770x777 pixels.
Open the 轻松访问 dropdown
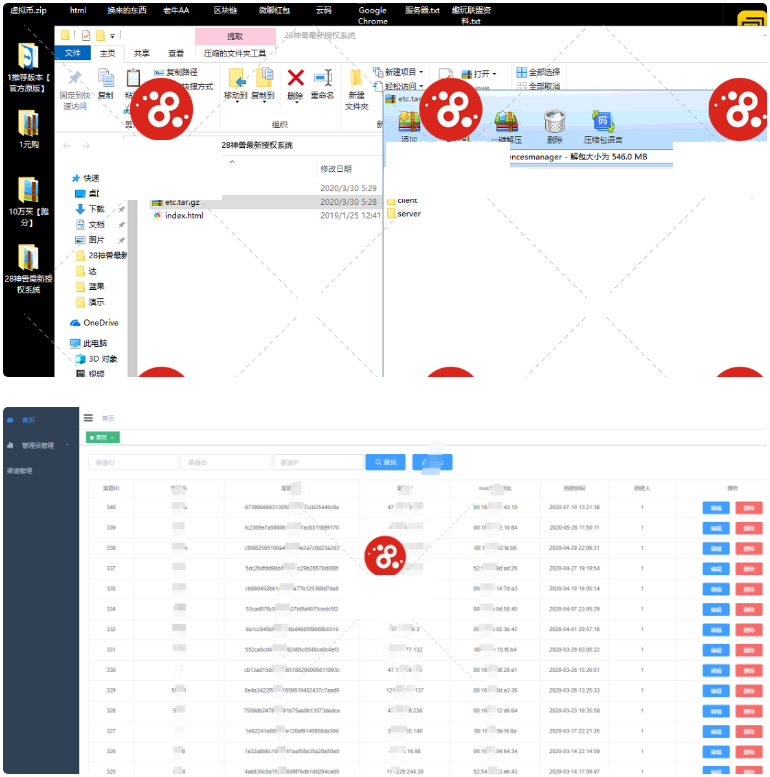point(399,86)
